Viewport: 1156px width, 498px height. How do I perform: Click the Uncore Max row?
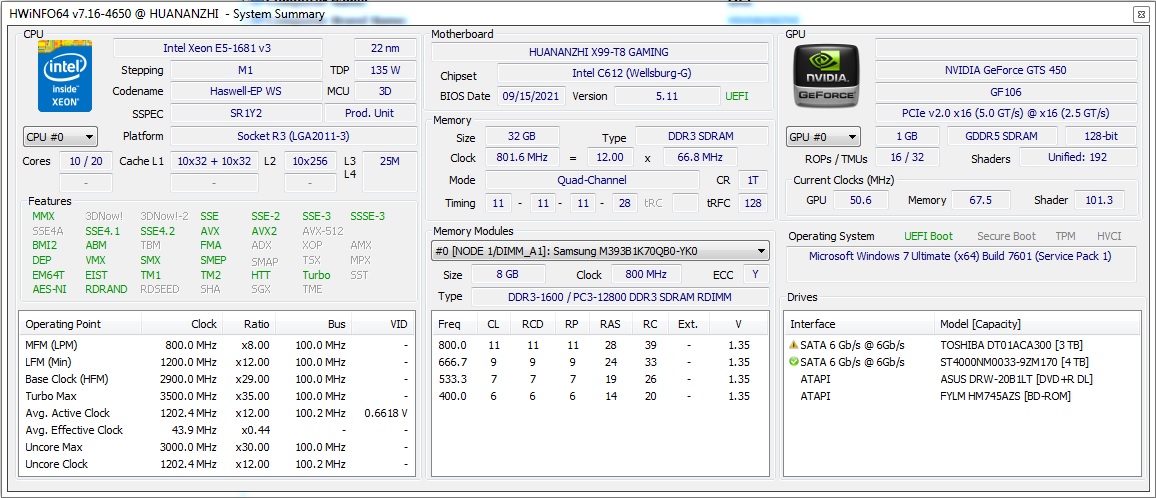(216, 447)
